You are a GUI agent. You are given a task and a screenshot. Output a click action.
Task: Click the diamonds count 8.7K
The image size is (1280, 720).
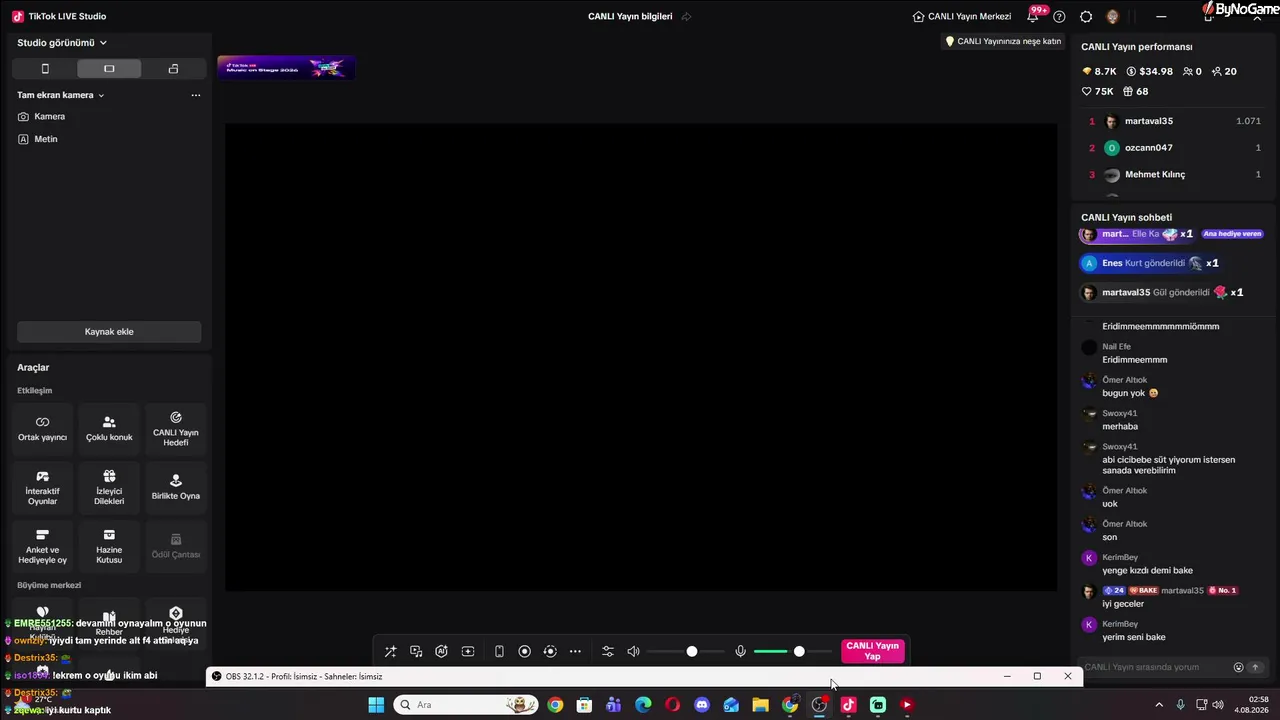pos(1099,72)
